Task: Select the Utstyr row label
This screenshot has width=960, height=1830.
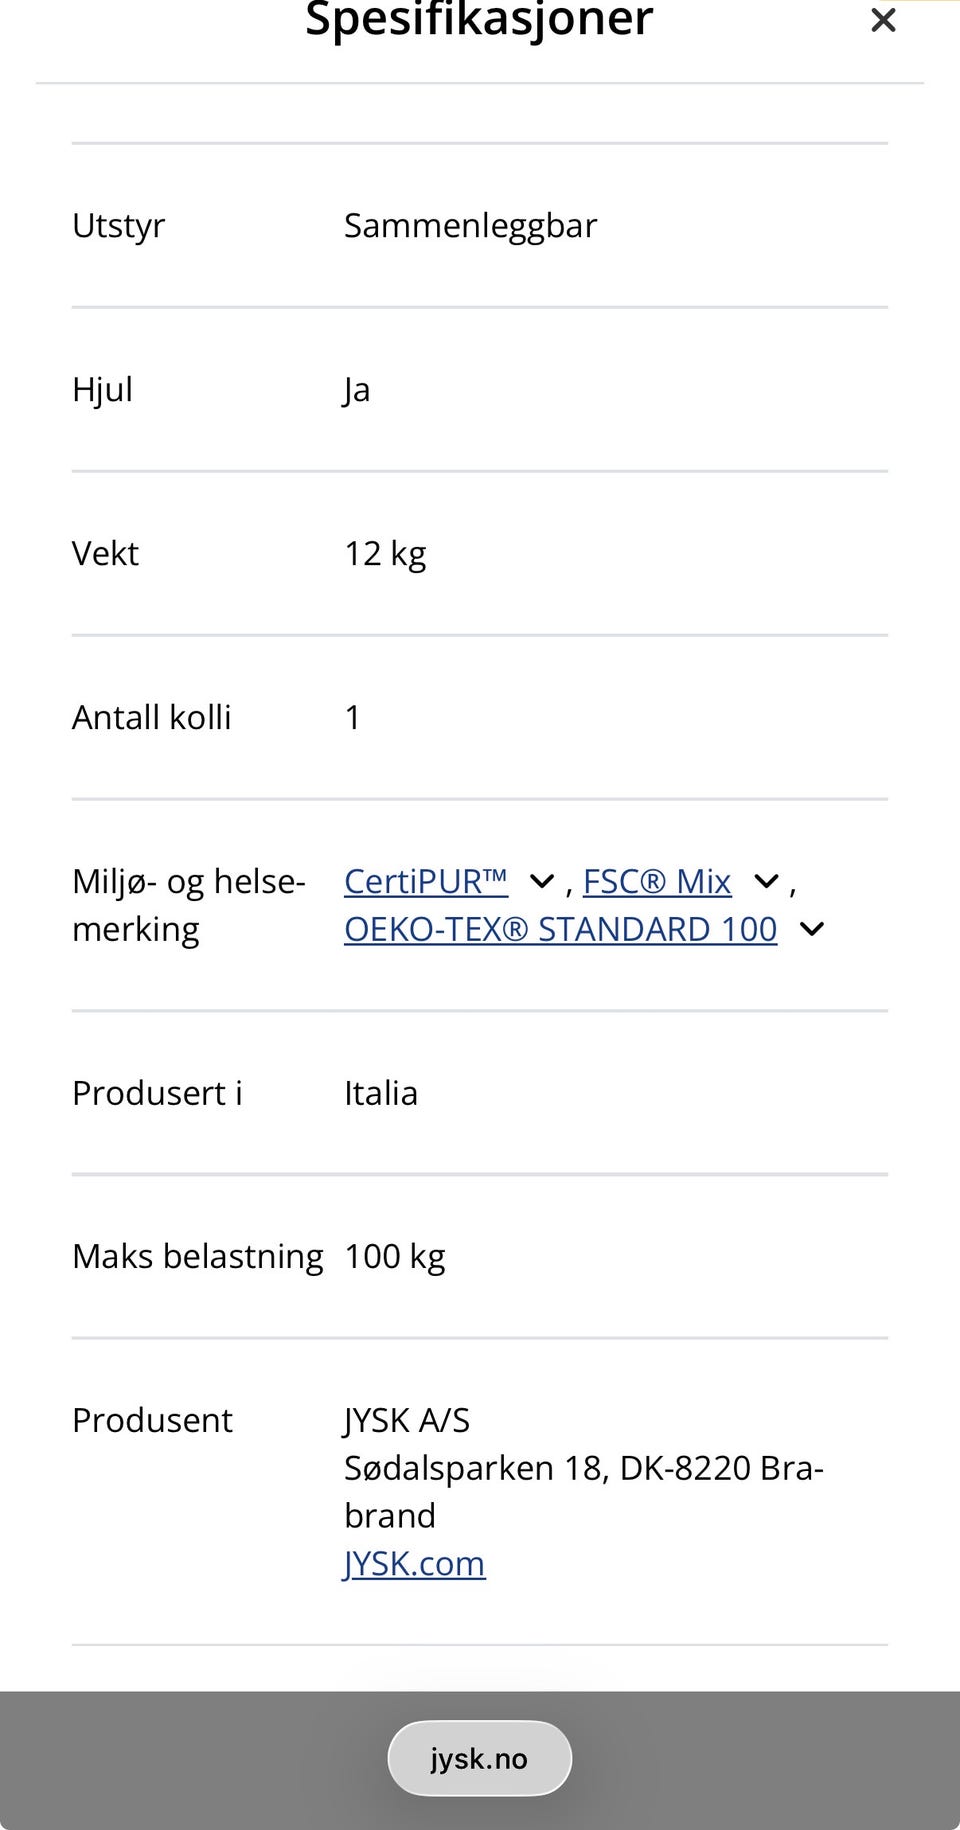Action: point(118,226)
